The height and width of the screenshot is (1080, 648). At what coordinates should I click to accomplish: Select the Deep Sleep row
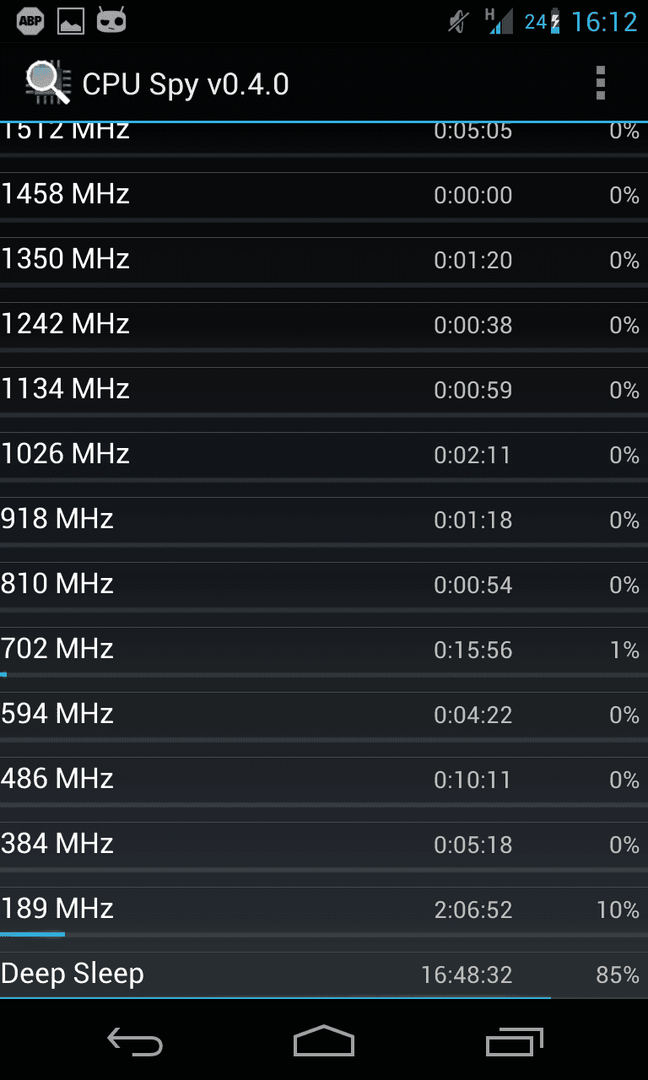point(324,975)
